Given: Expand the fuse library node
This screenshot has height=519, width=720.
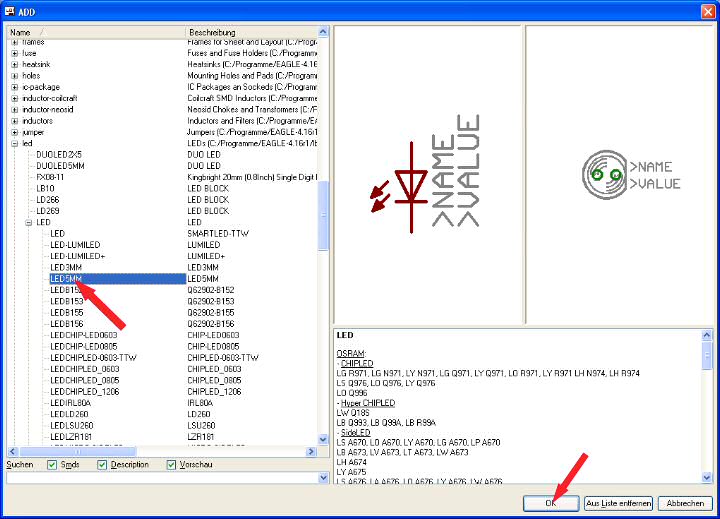Looking at the screenshot, I should point(15,54).
